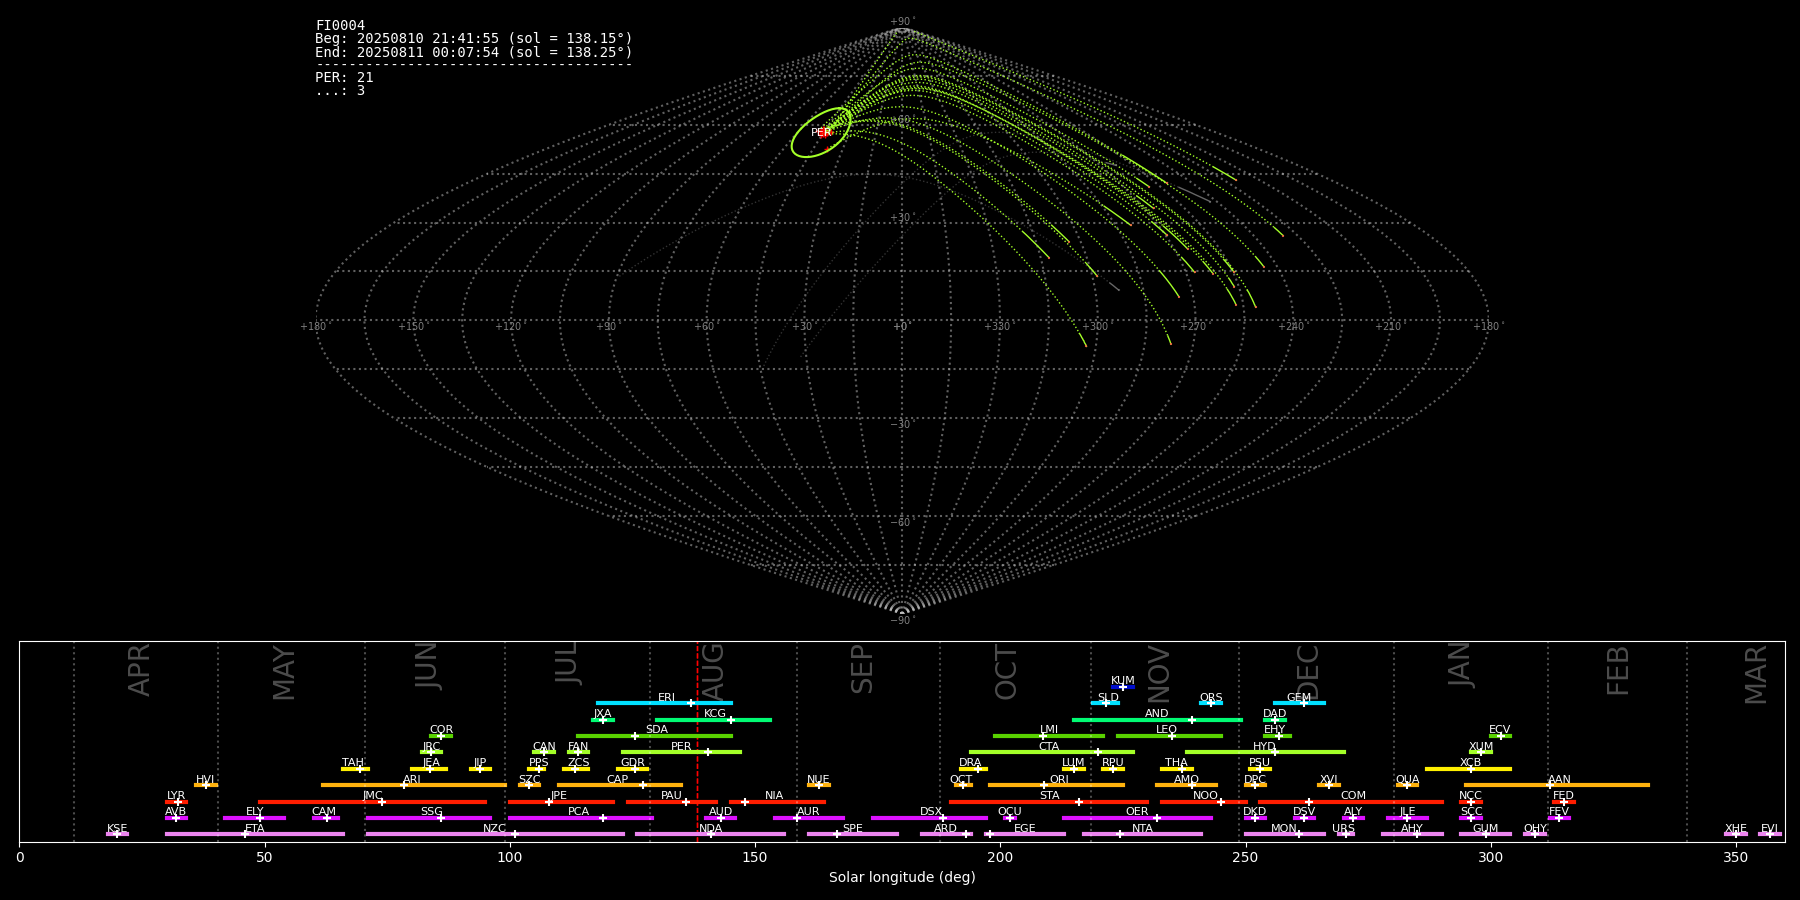Click the −90° south pole label

(x=901, y=621)
